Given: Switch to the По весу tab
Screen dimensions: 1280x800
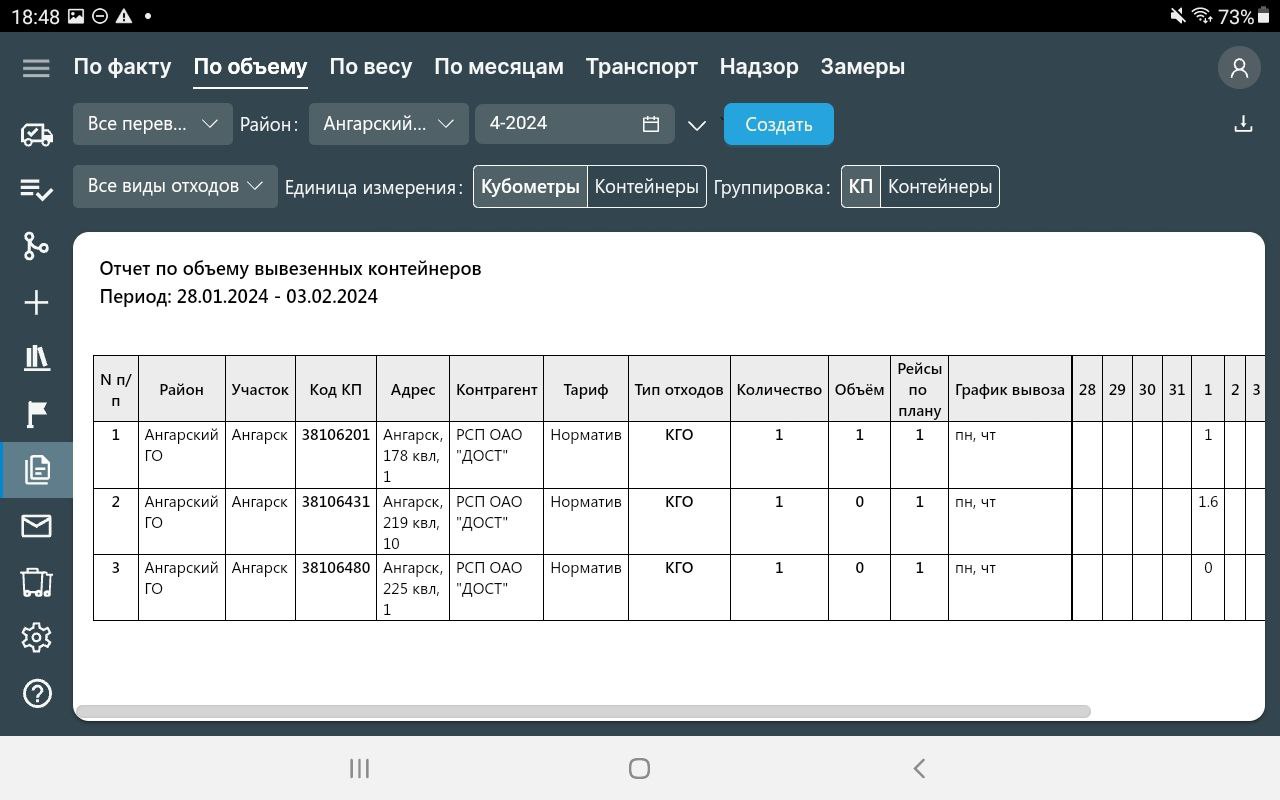Looking at the screenshot, I should tap(370, 67).
